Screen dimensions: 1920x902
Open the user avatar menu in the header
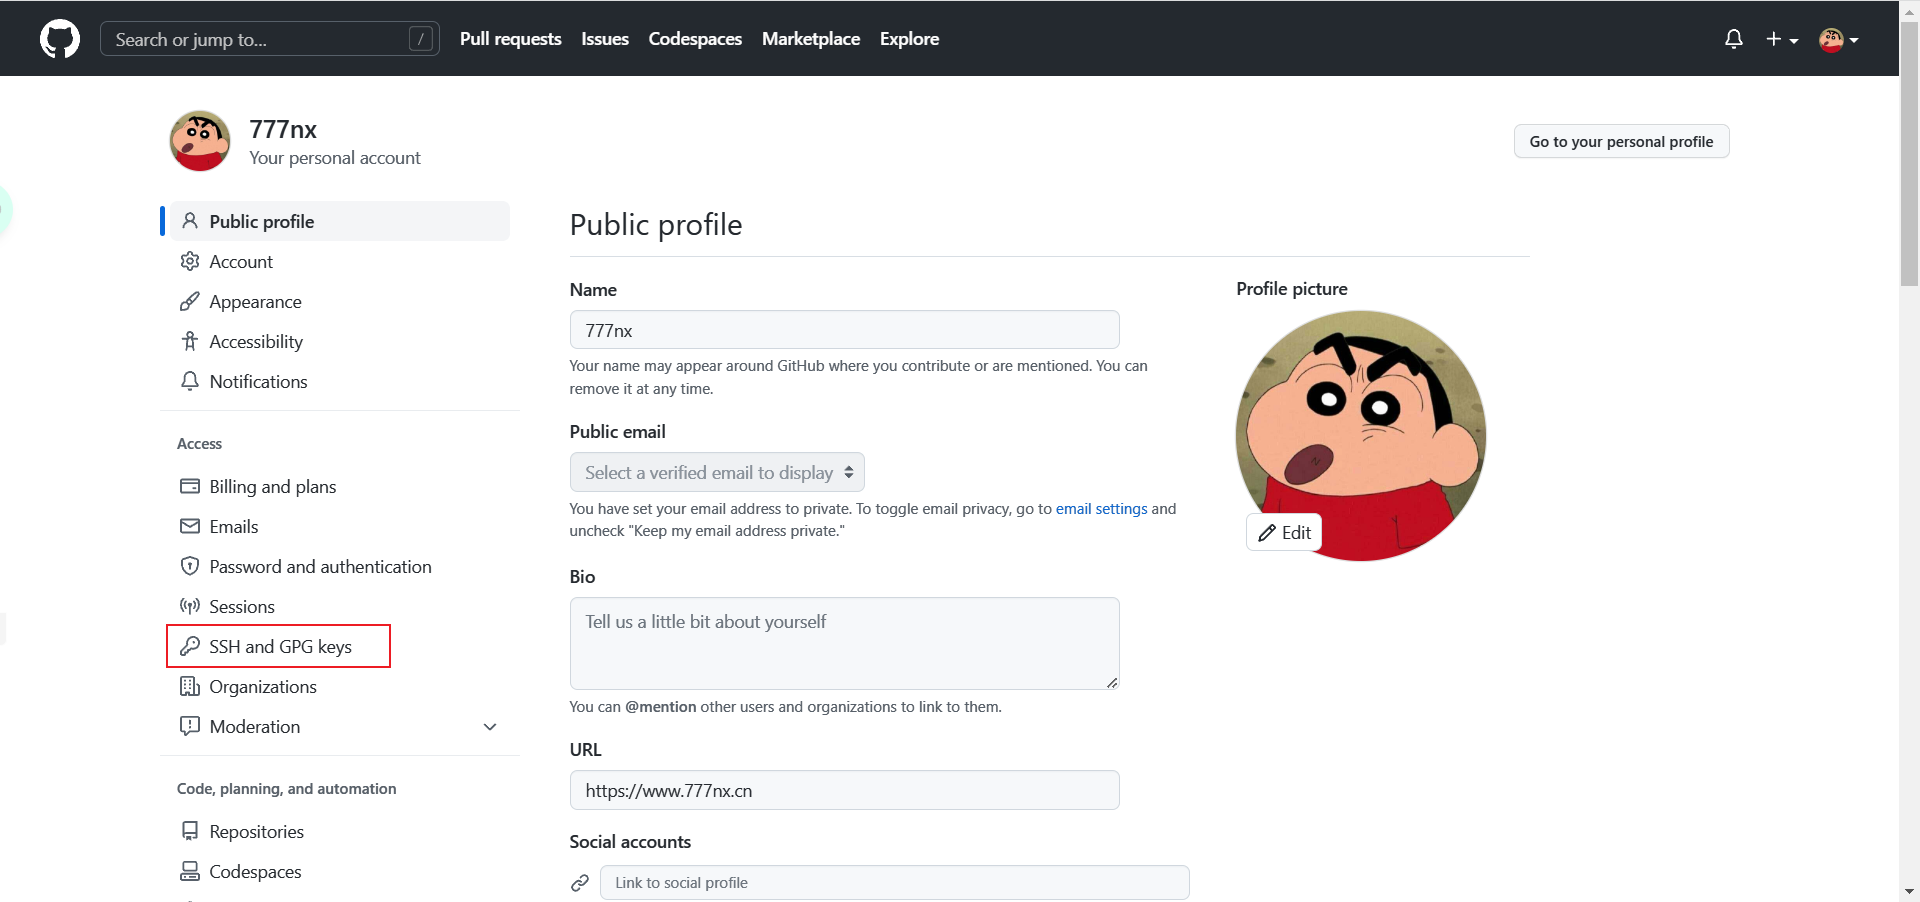pyautogui.click(x=1839, y=39)
